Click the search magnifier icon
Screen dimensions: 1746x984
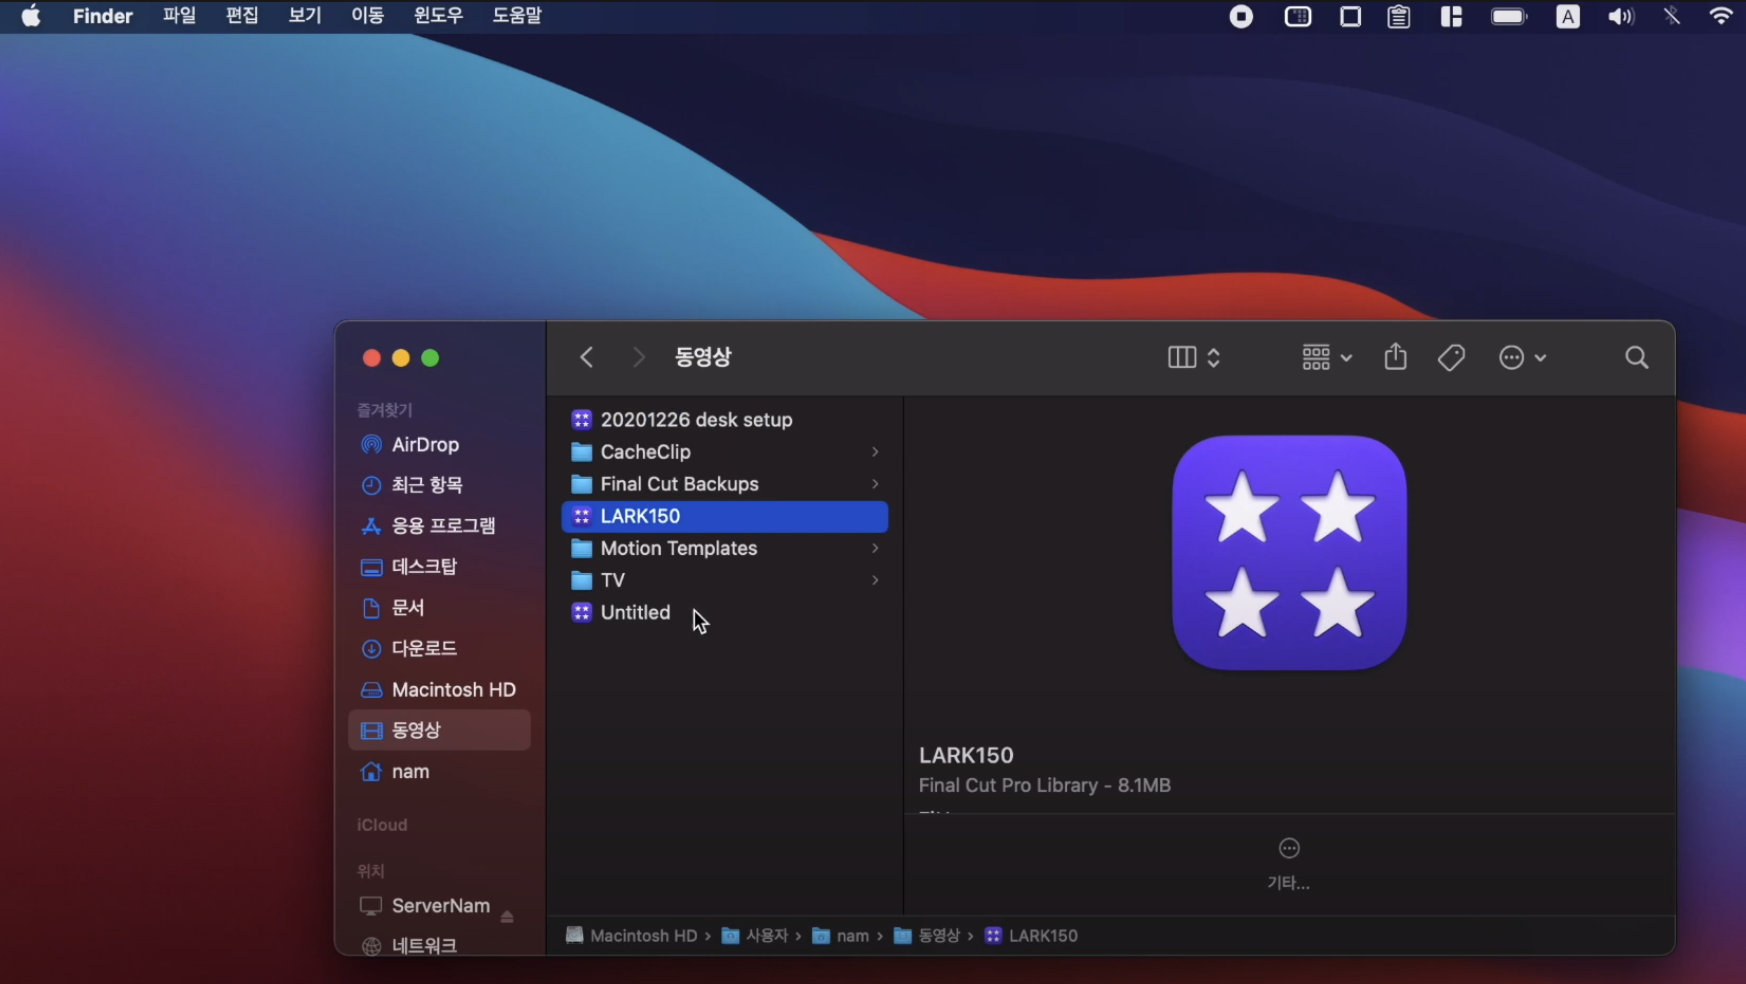(x=1637, y=357)
